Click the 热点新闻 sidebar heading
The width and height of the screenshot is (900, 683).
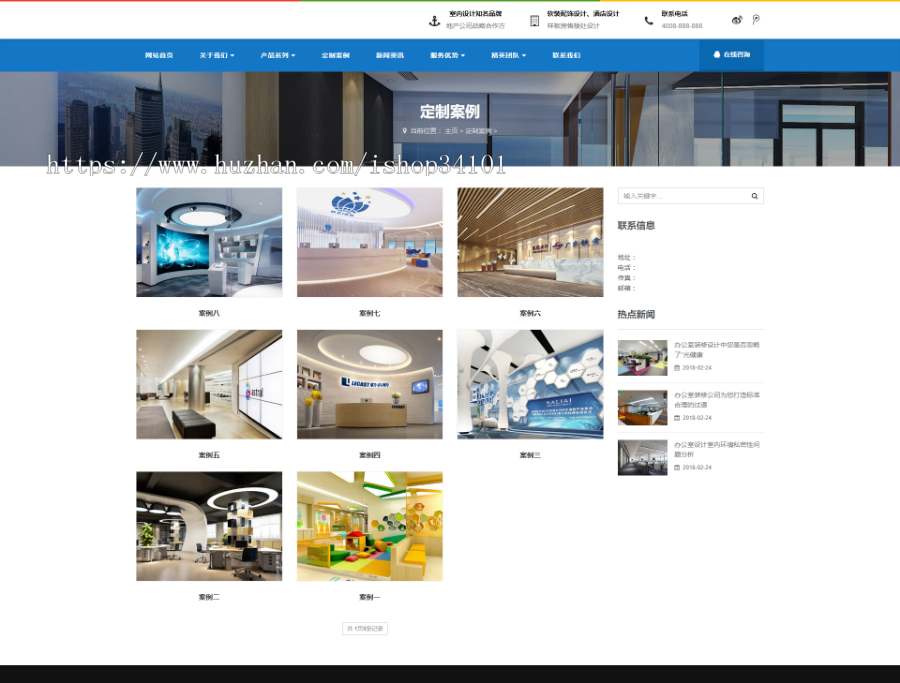636,315
